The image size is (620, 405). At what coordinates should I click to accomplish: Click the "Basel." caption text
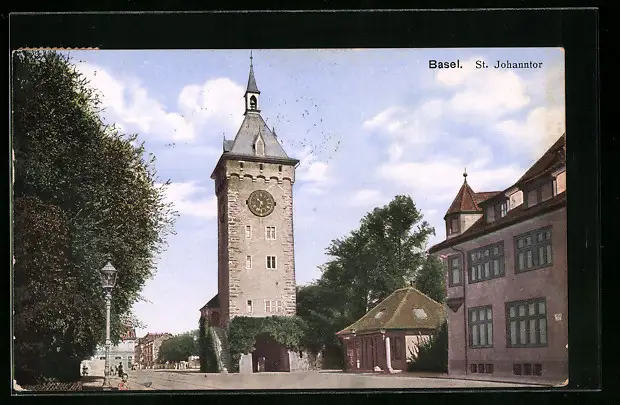coord(445,64)
